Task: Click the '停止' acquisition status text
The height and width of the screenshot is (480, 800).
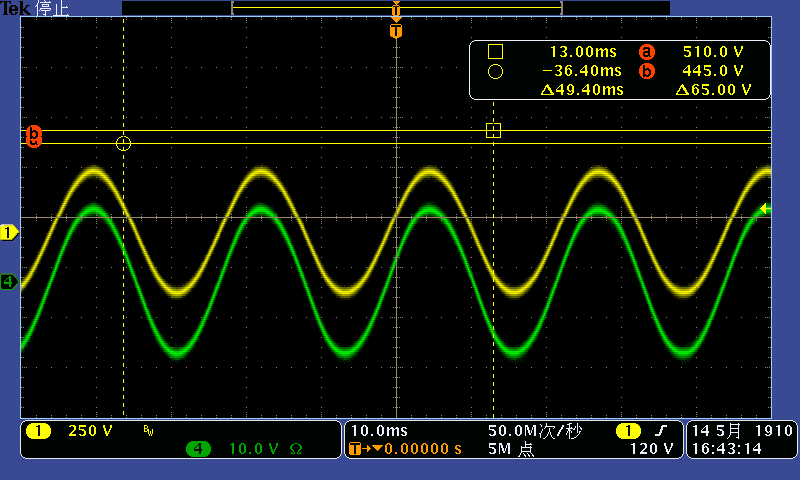Action: tap(52, 8)
